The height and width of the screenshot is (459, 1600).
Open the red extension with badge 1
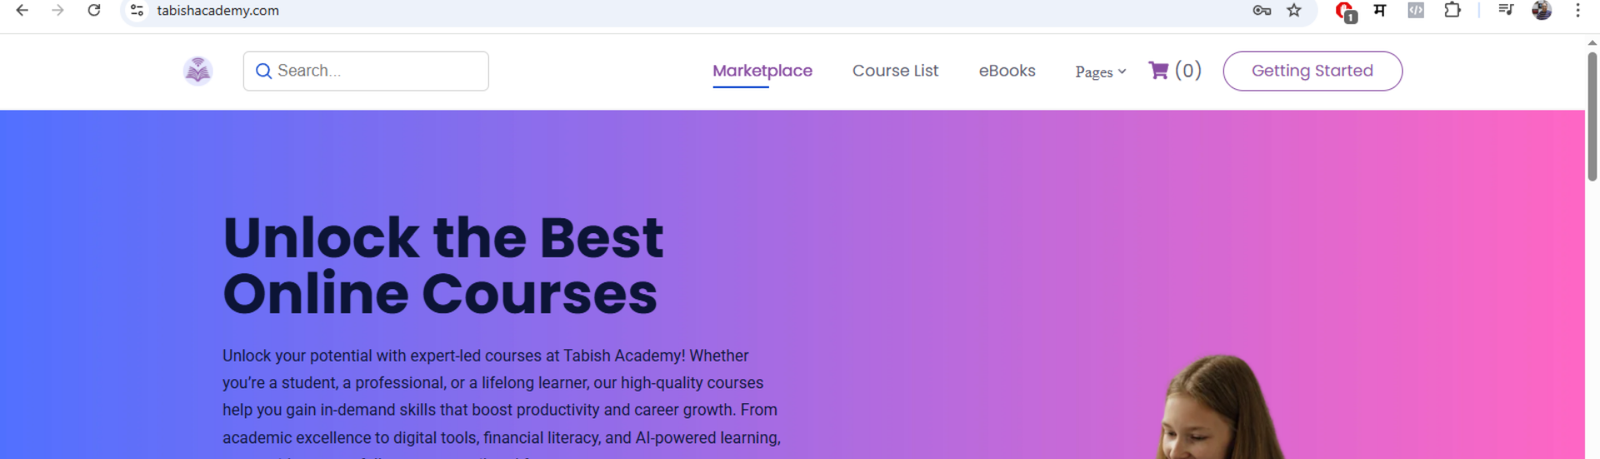tap(1345, 11)
